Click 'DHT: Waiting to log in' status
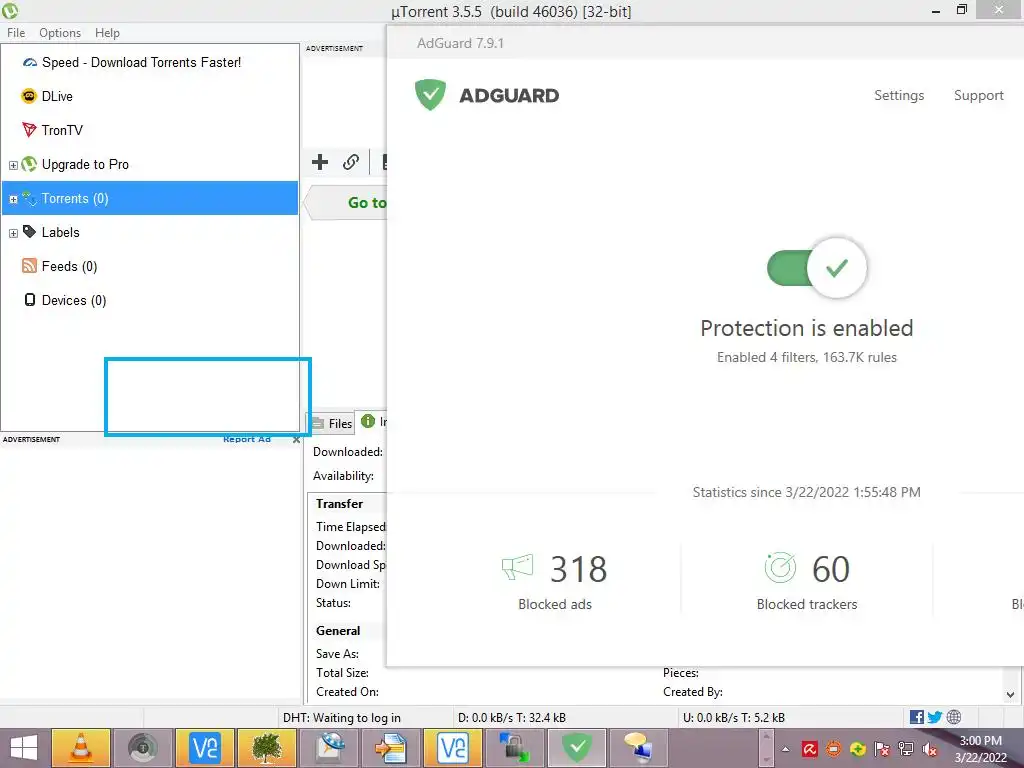 point(342,718)
